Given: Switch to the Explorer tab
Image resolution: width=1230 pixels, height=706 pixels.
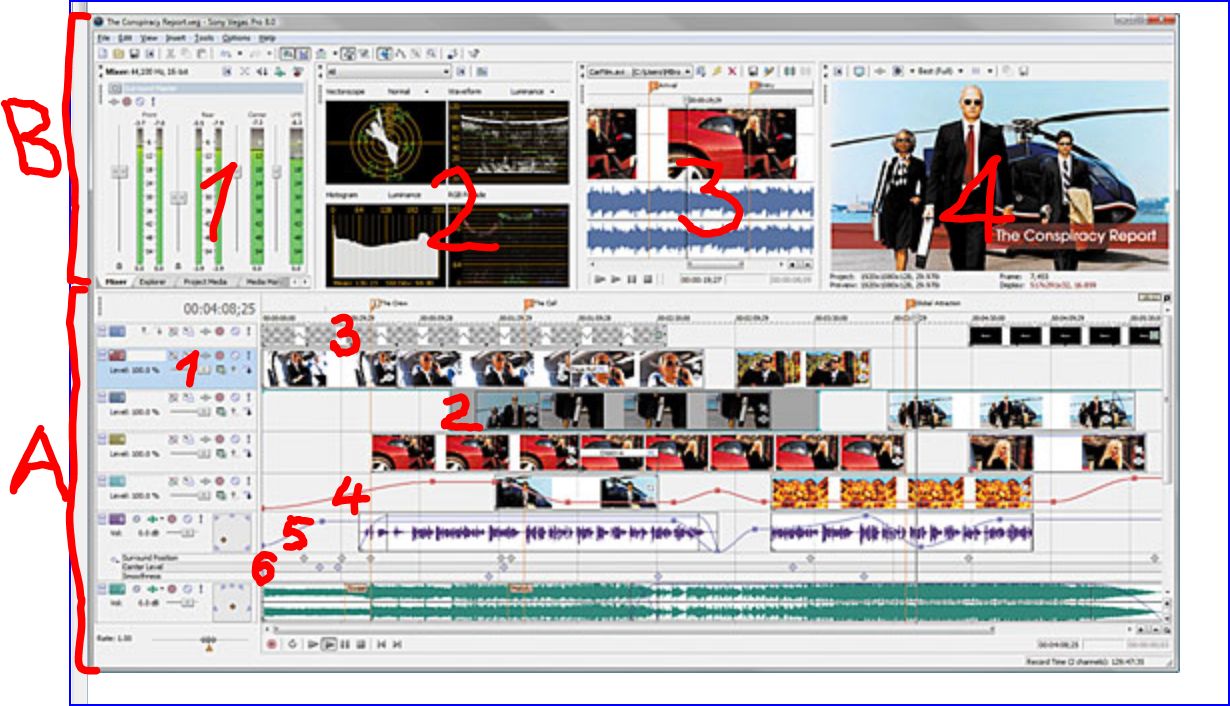Looking at the screenshot, I should tap(153, 282).
